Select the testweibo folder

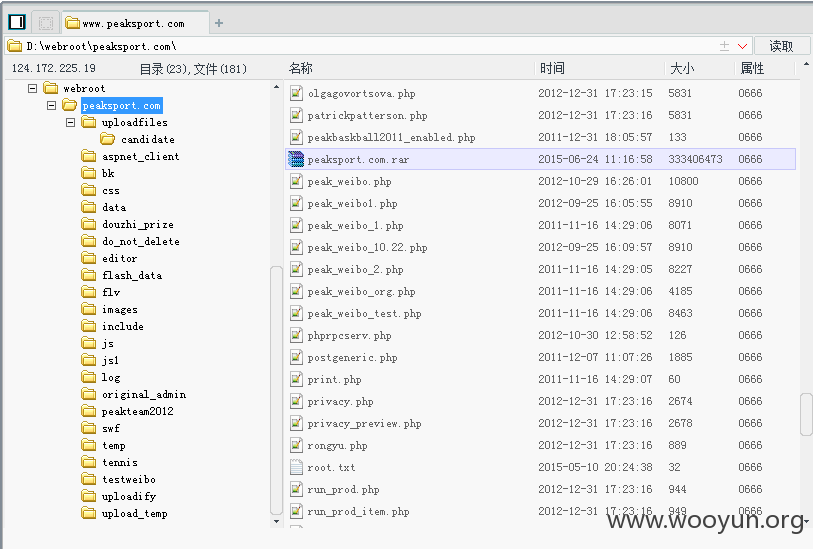coord(129,480)
